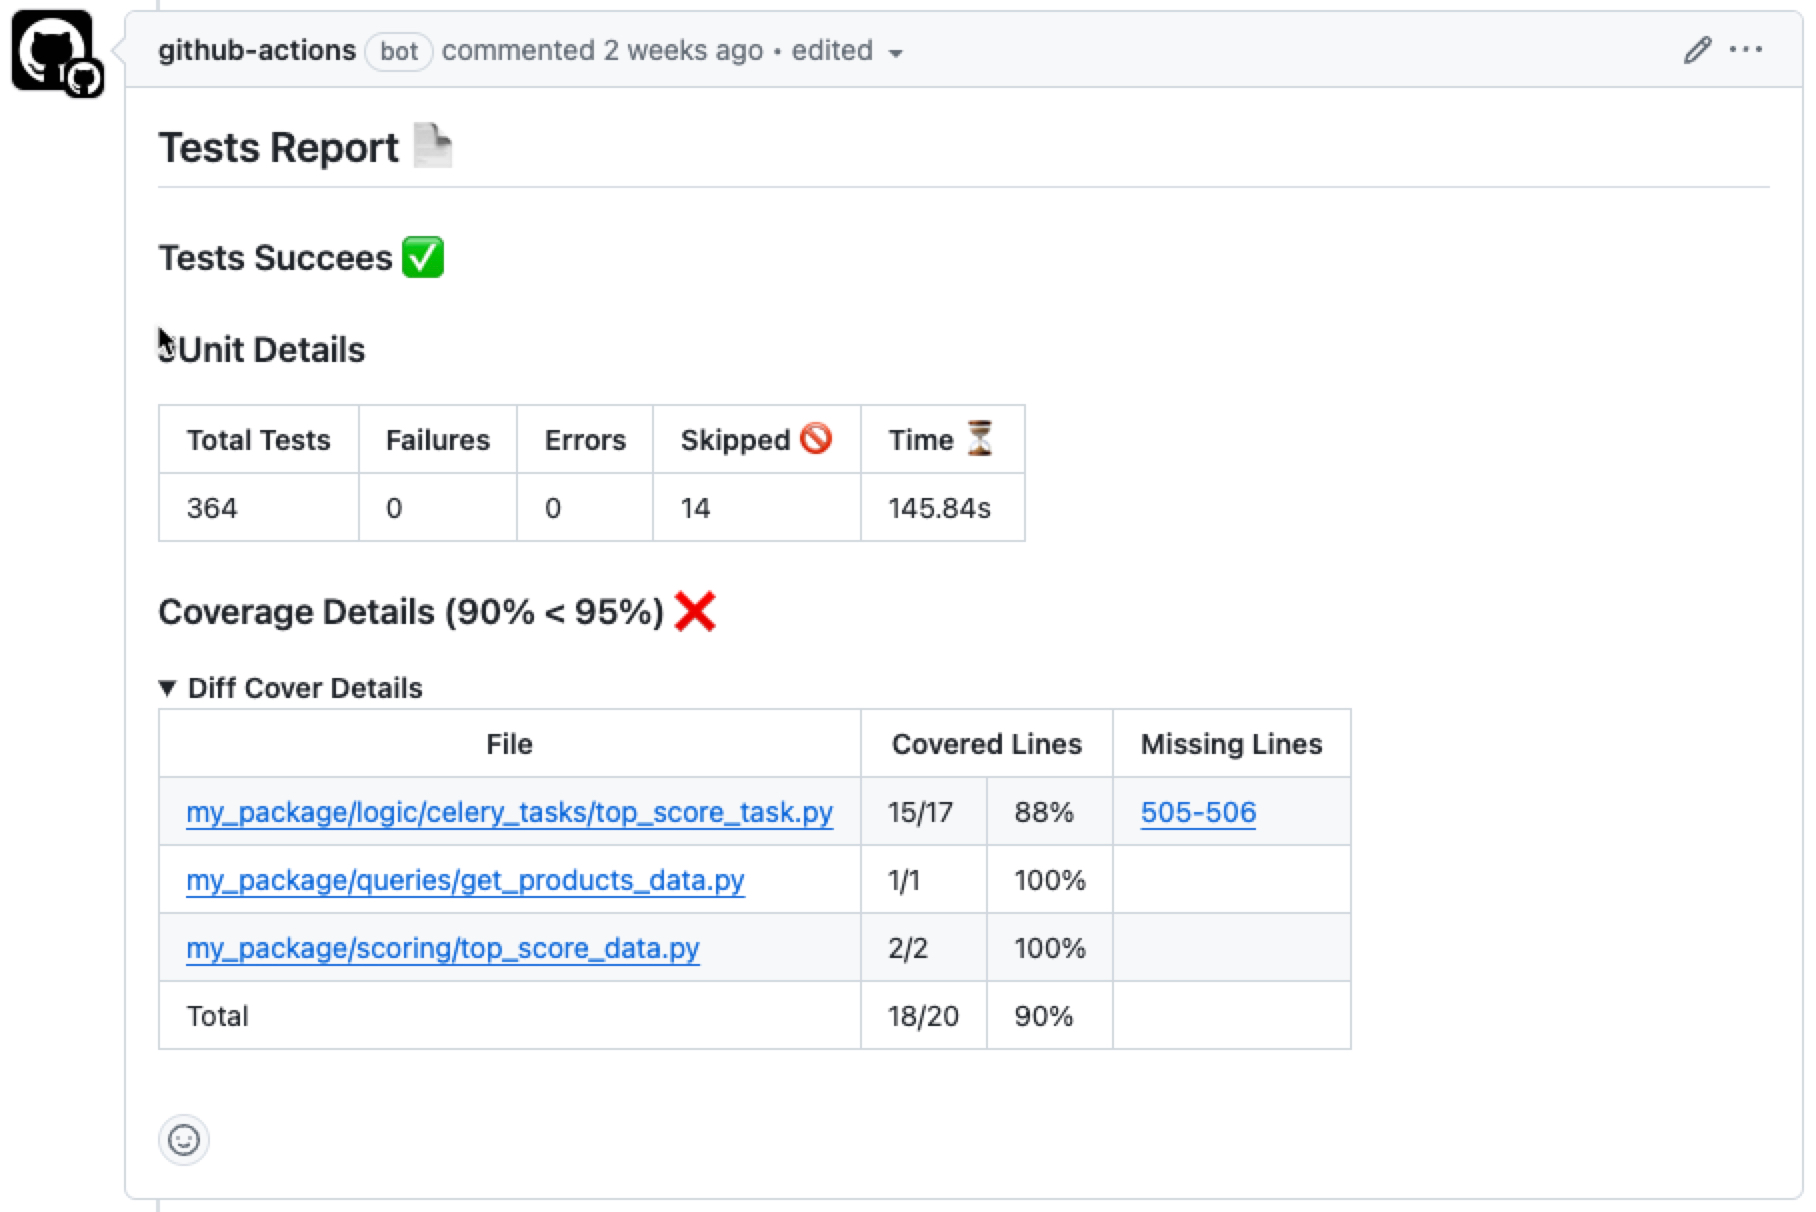This screenshot has width=1816, height=1212.
Task: Jump to missing lines 505-506
Action: pyautogui.click(x=1198, y=812)
